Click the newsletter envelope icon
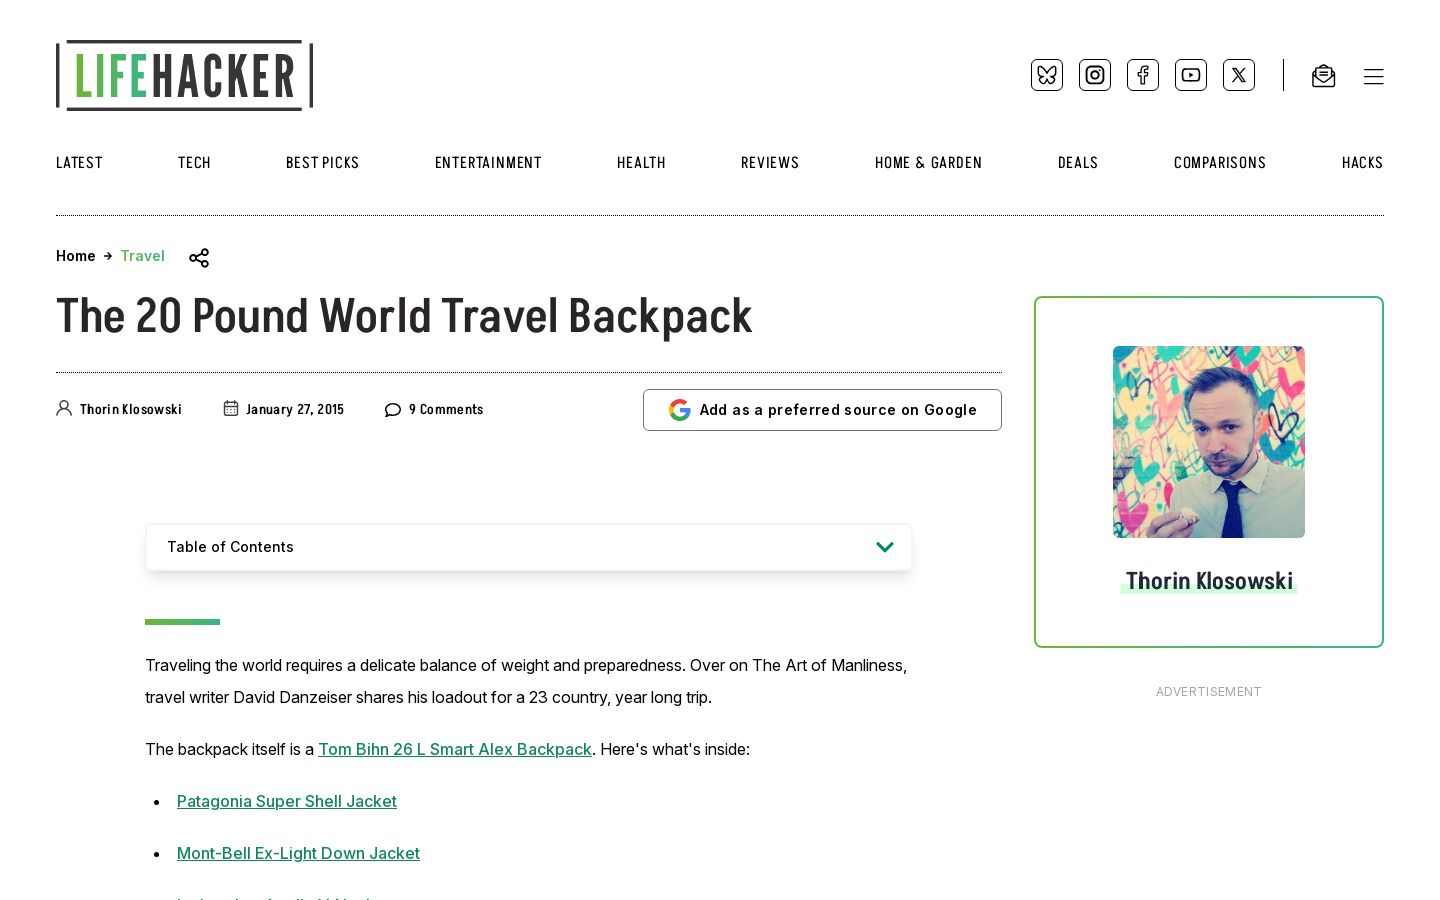1440x900 pixels. (x=1324, y=76)
